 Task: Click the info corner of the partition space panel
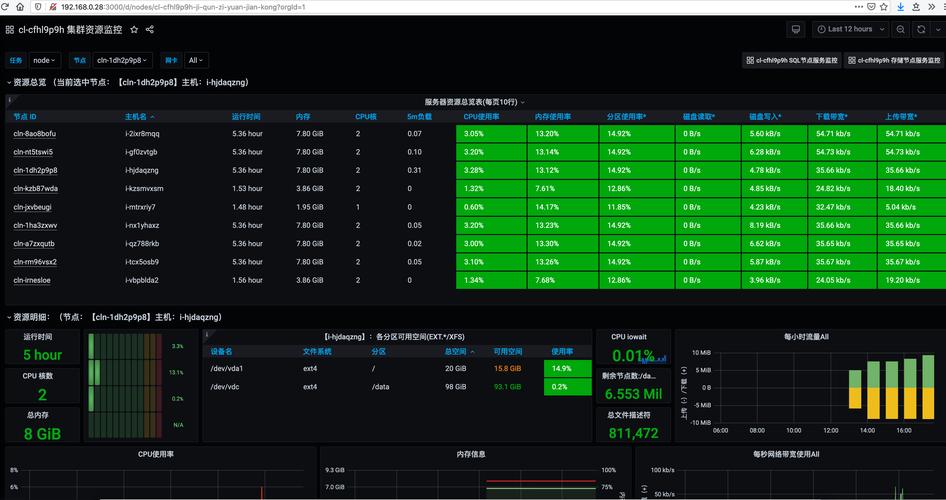[207, 334]
